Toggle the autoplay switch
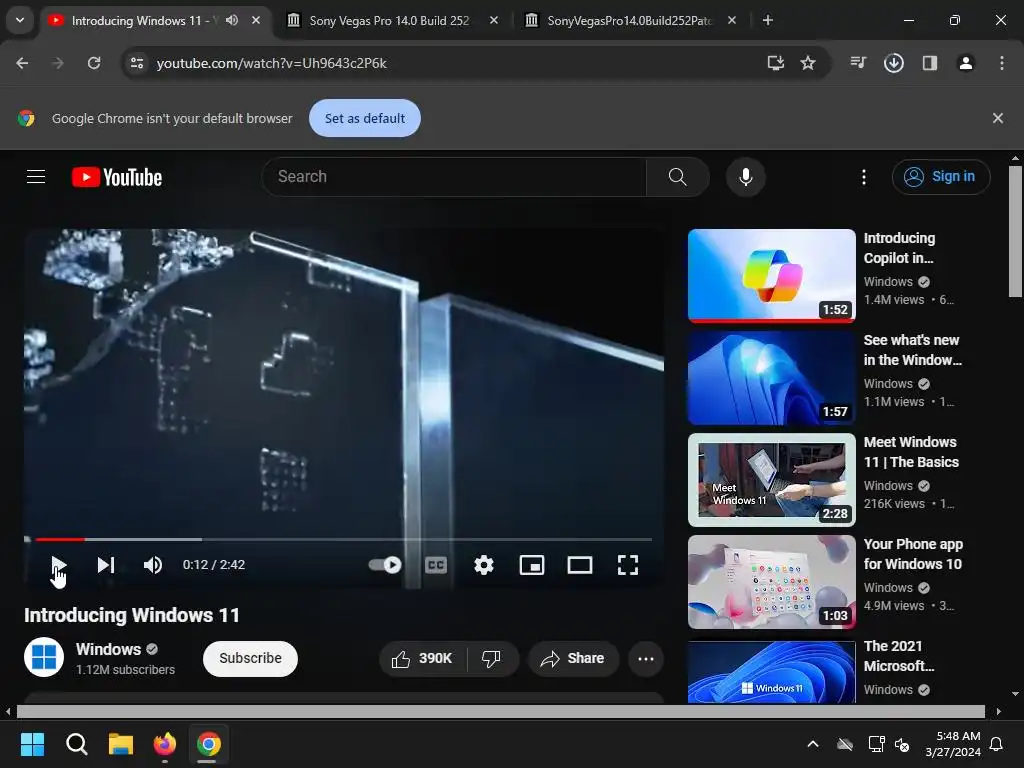Image resolution: width=1024 pixels, height=768 pixels. [x=385, y=565]
